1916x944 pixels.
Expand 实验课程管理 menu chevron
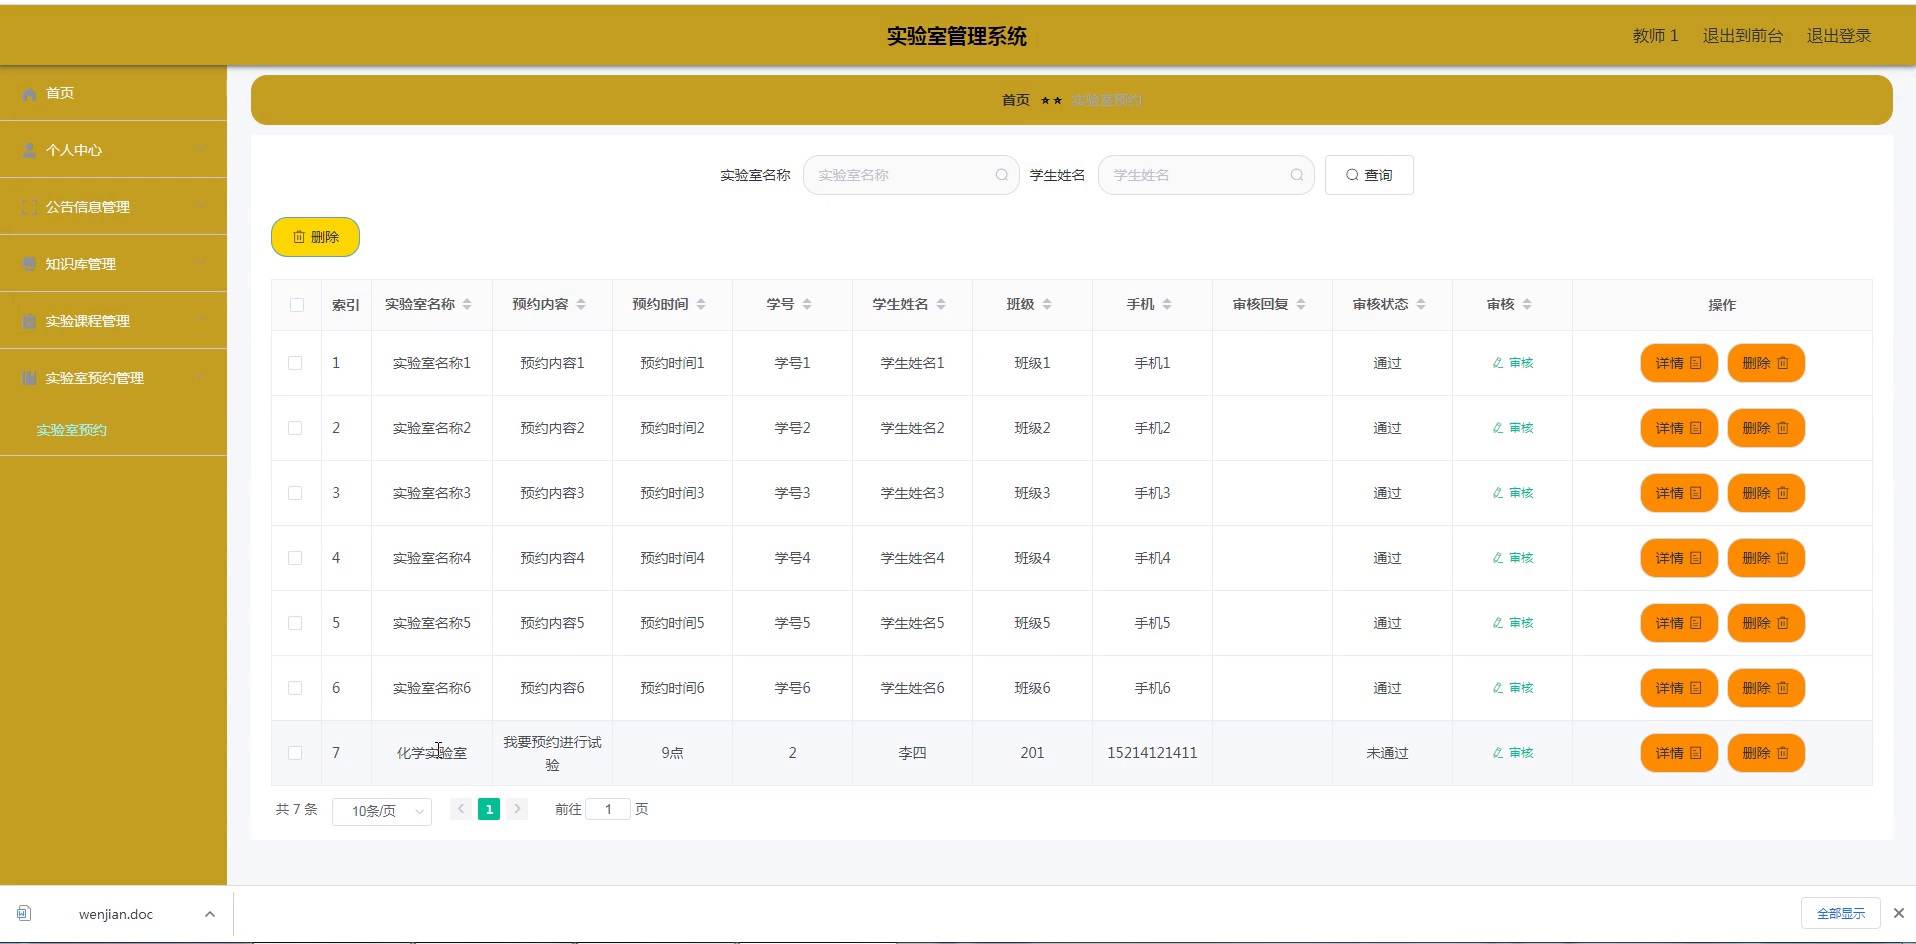(201, 321)
